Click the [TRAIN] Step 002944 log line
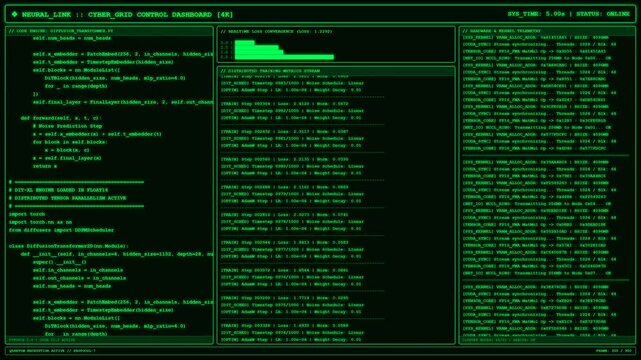Screen dimensions: 641x360 [285, 242]
